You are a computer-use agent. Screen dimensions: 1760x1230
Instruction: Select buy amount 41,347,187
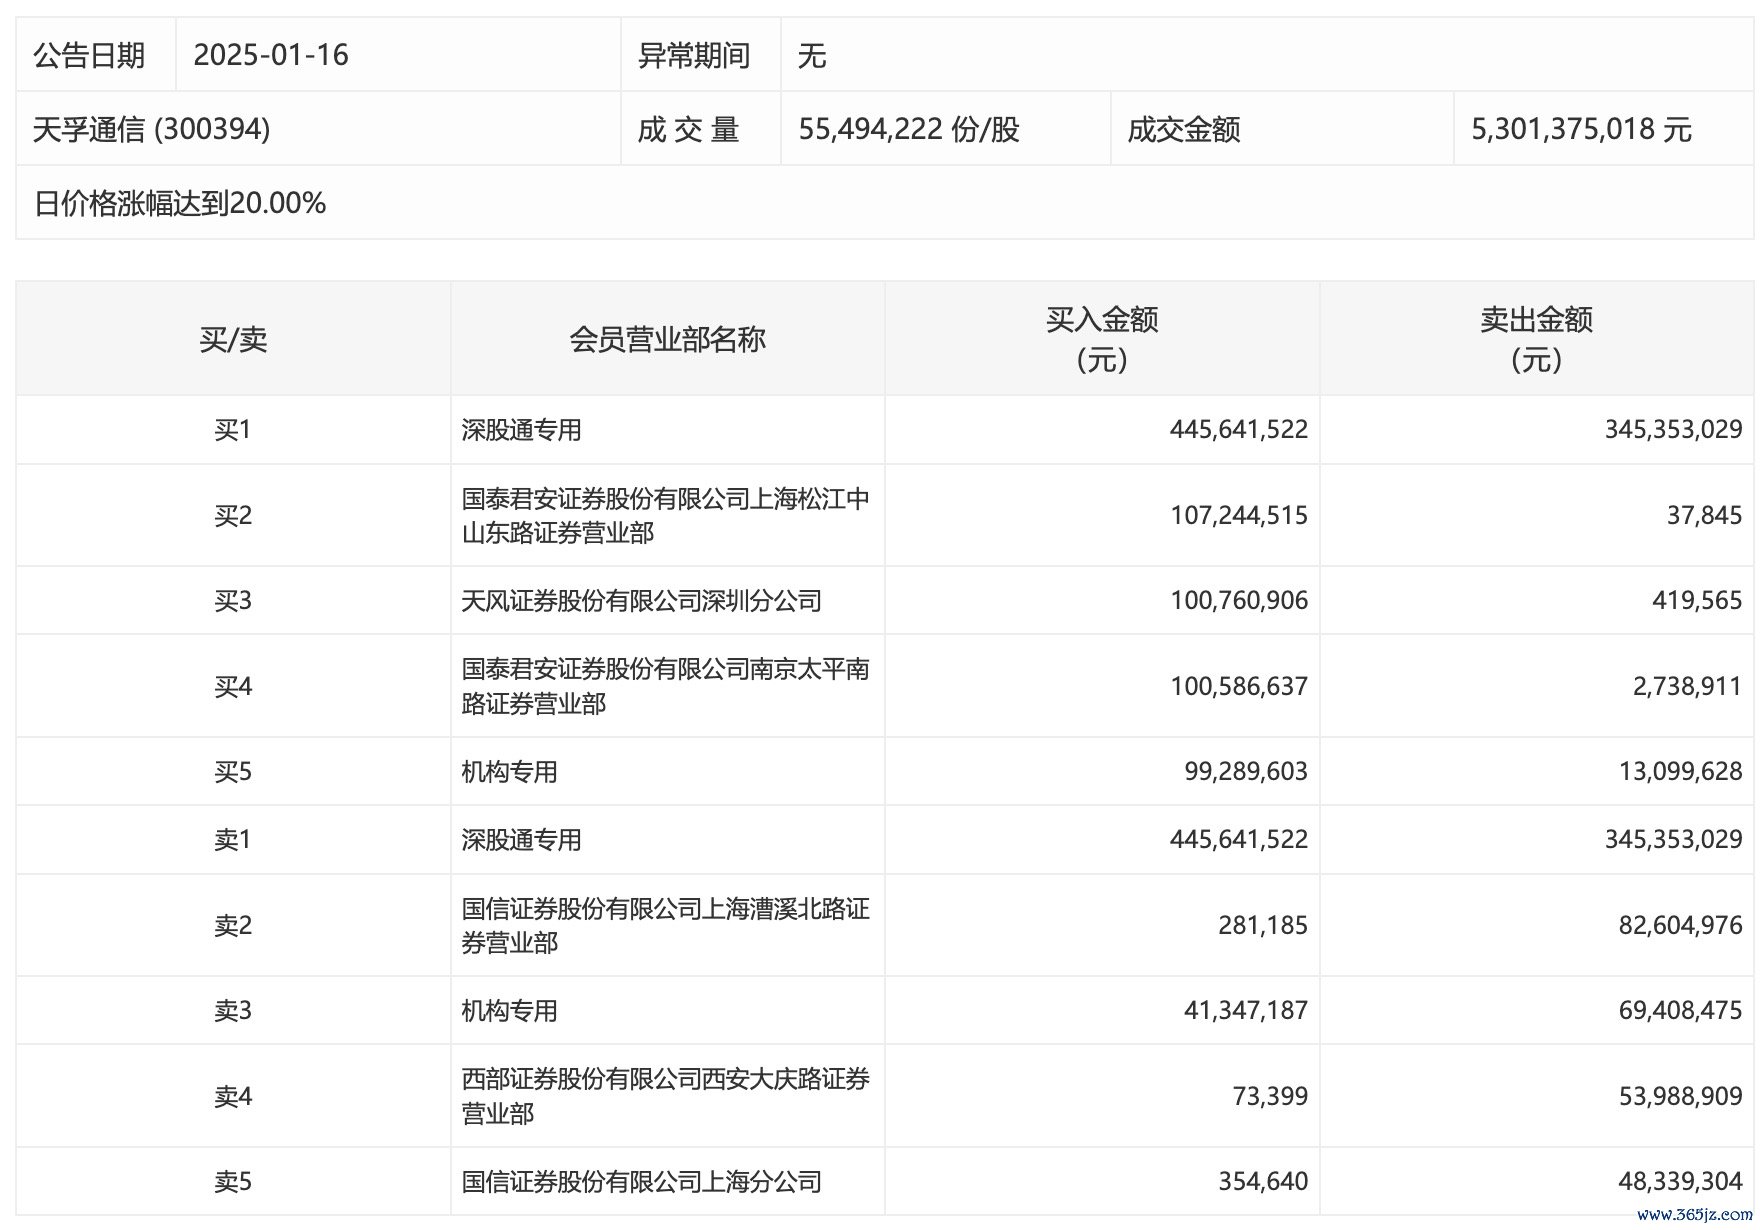click(1246, 1011)
